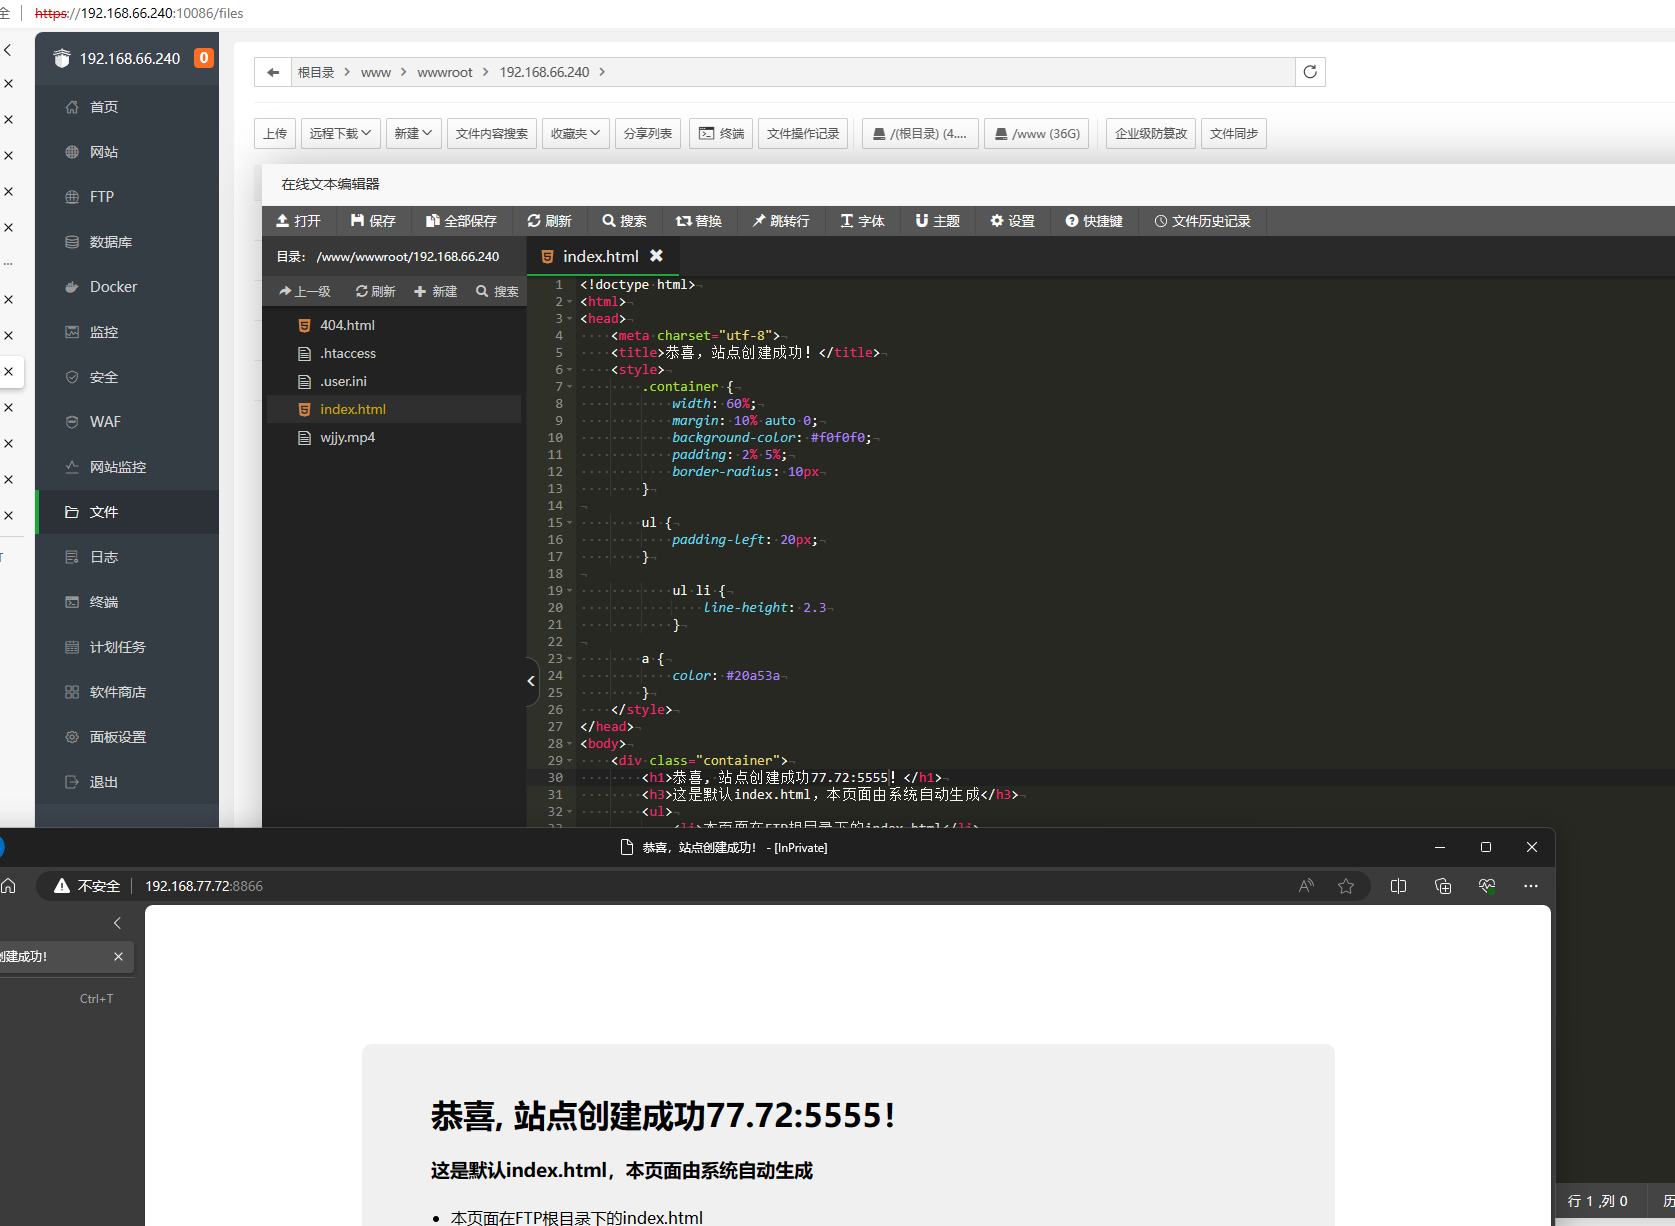
Task: Expand the 新建 dropdown in file toolbar
Action: click(x=413, y=133)
